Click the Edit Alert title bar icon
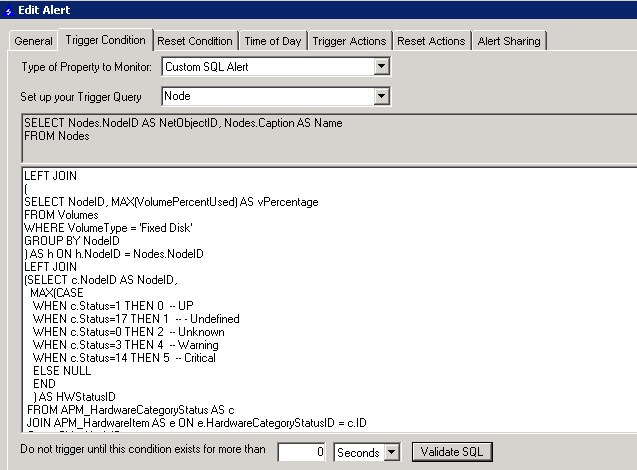The height and width of the screenshot is (470, 637). 8,11
